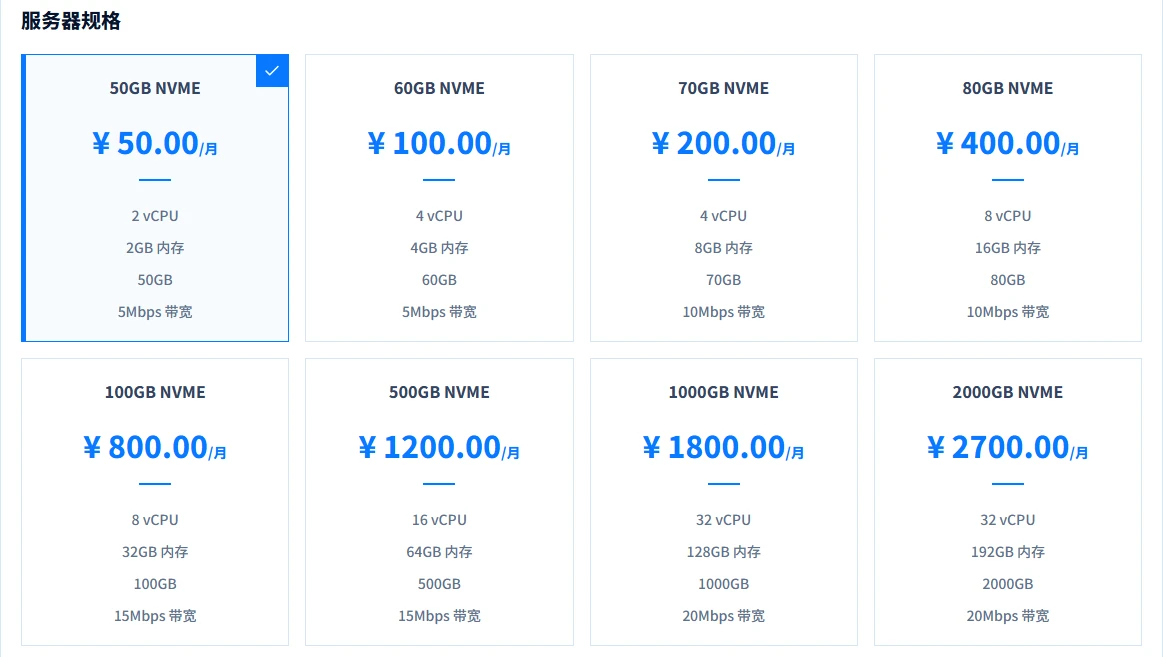Screen dimensions: 1163x657
Task: Choose the 70GB NVME server plan
Action: pos(724,198)
